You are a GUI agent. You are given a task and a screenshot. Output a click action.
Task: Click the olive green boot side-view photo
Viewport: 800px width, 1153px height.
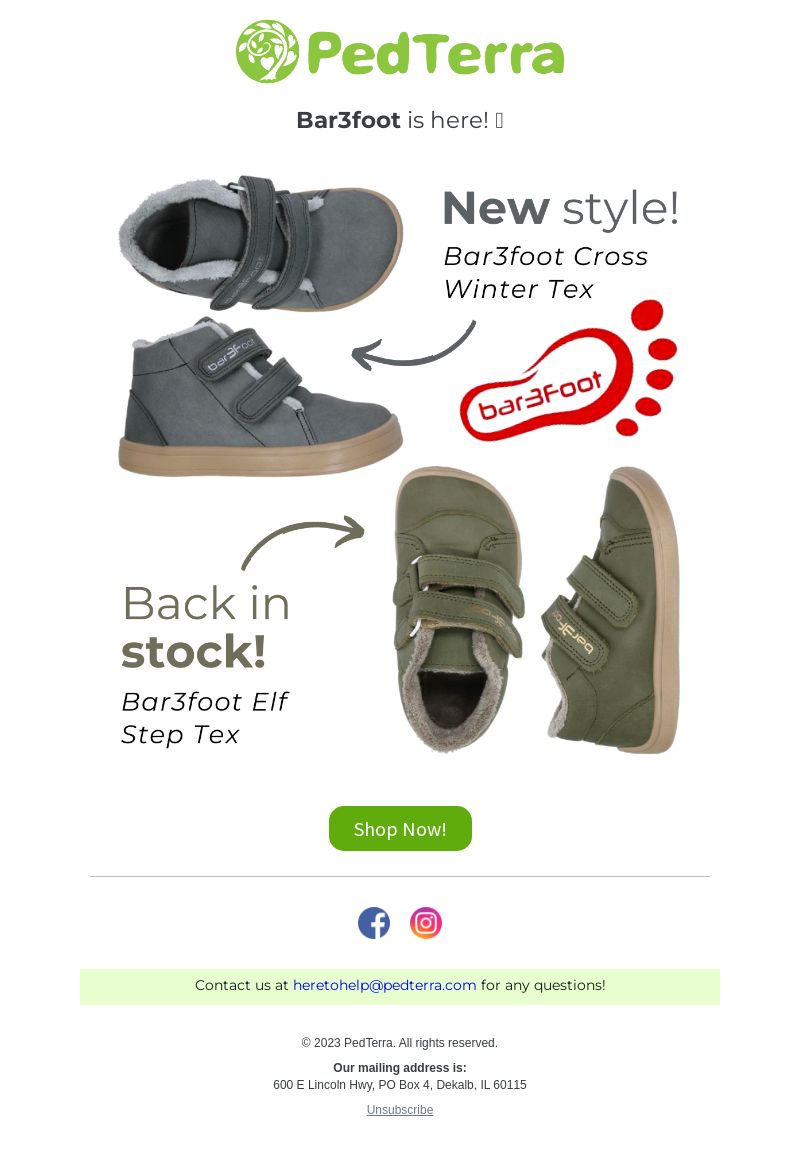click(611, 610)
